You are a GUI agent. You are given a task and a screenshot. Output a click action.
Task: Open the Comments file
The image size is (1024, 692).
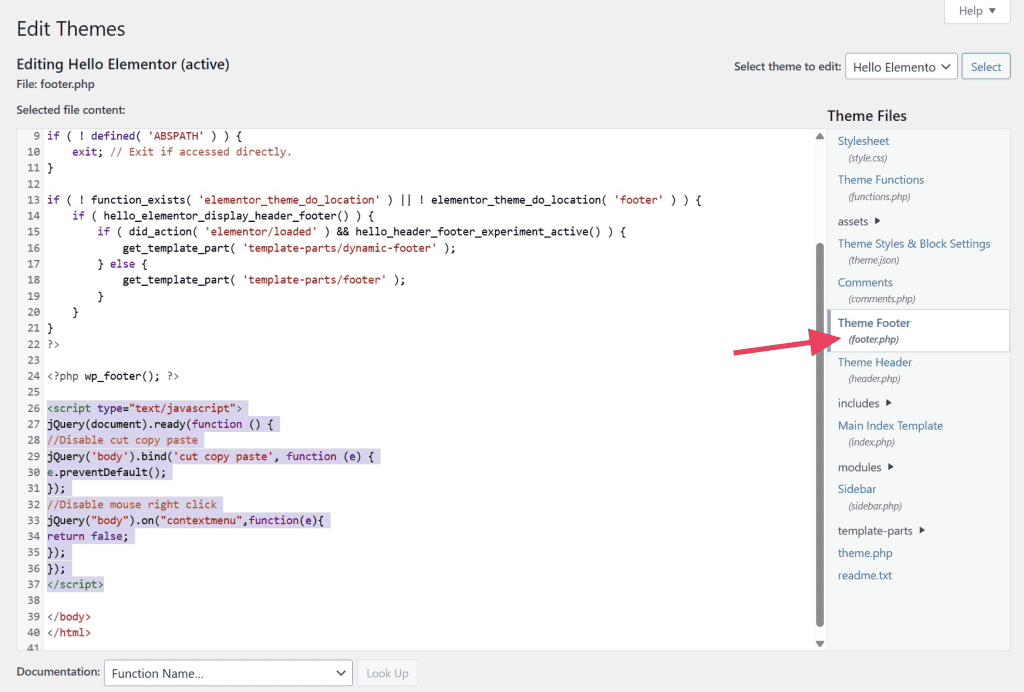[865, 283]
